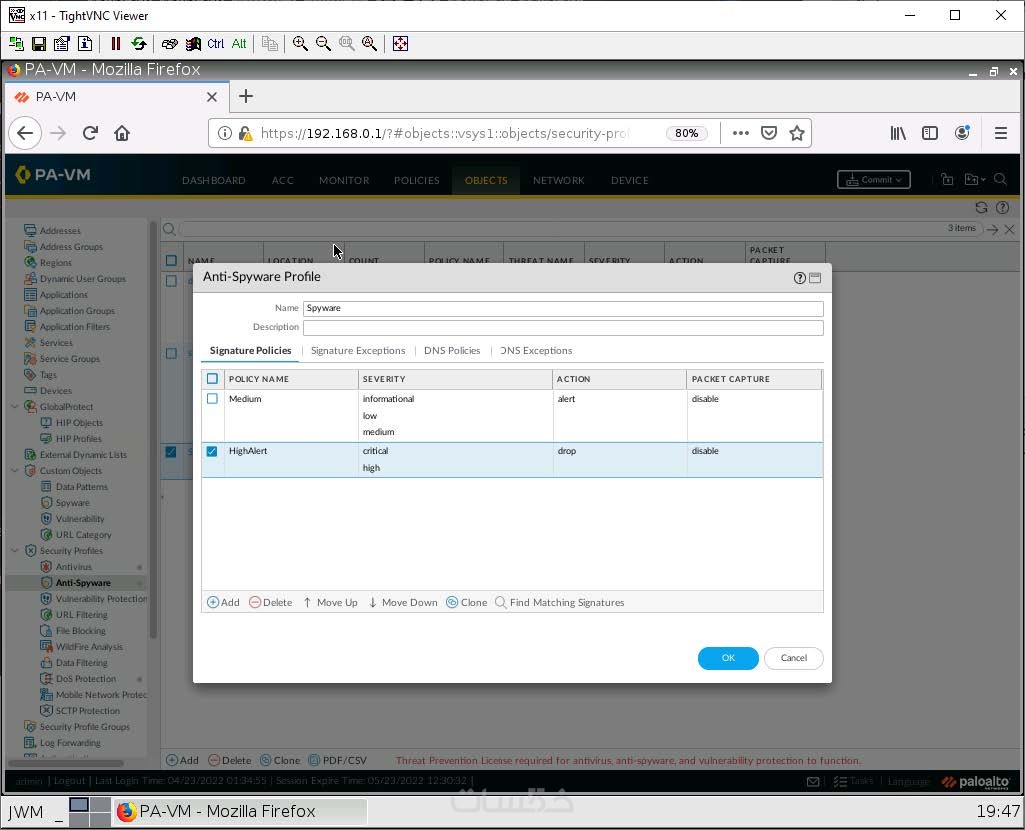Delete the selected signature policy
Image resolution: width=1025 pixels, height=830 pixels.
click(x=271, y=603)
